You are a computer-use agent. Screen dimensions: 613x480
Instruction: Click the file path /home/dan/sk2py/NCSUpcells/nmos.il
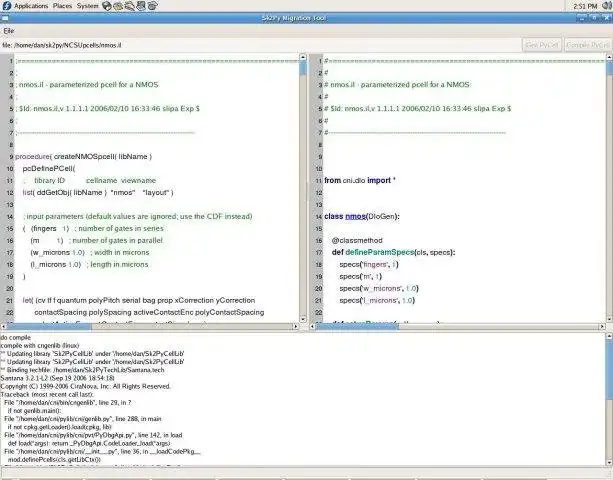67,45
